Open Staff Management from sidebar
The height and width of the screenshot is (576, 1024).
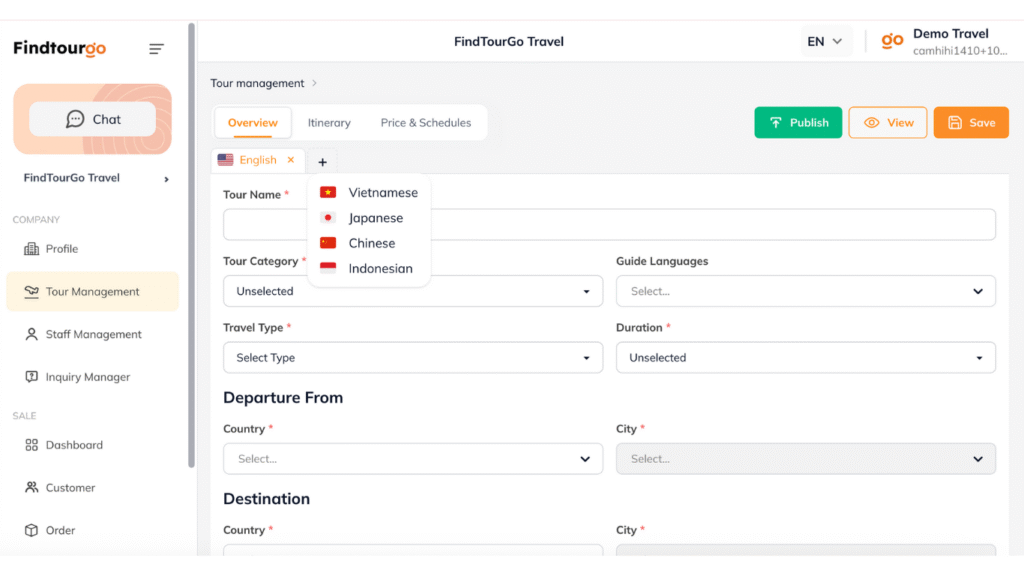(x=93, y=335)
